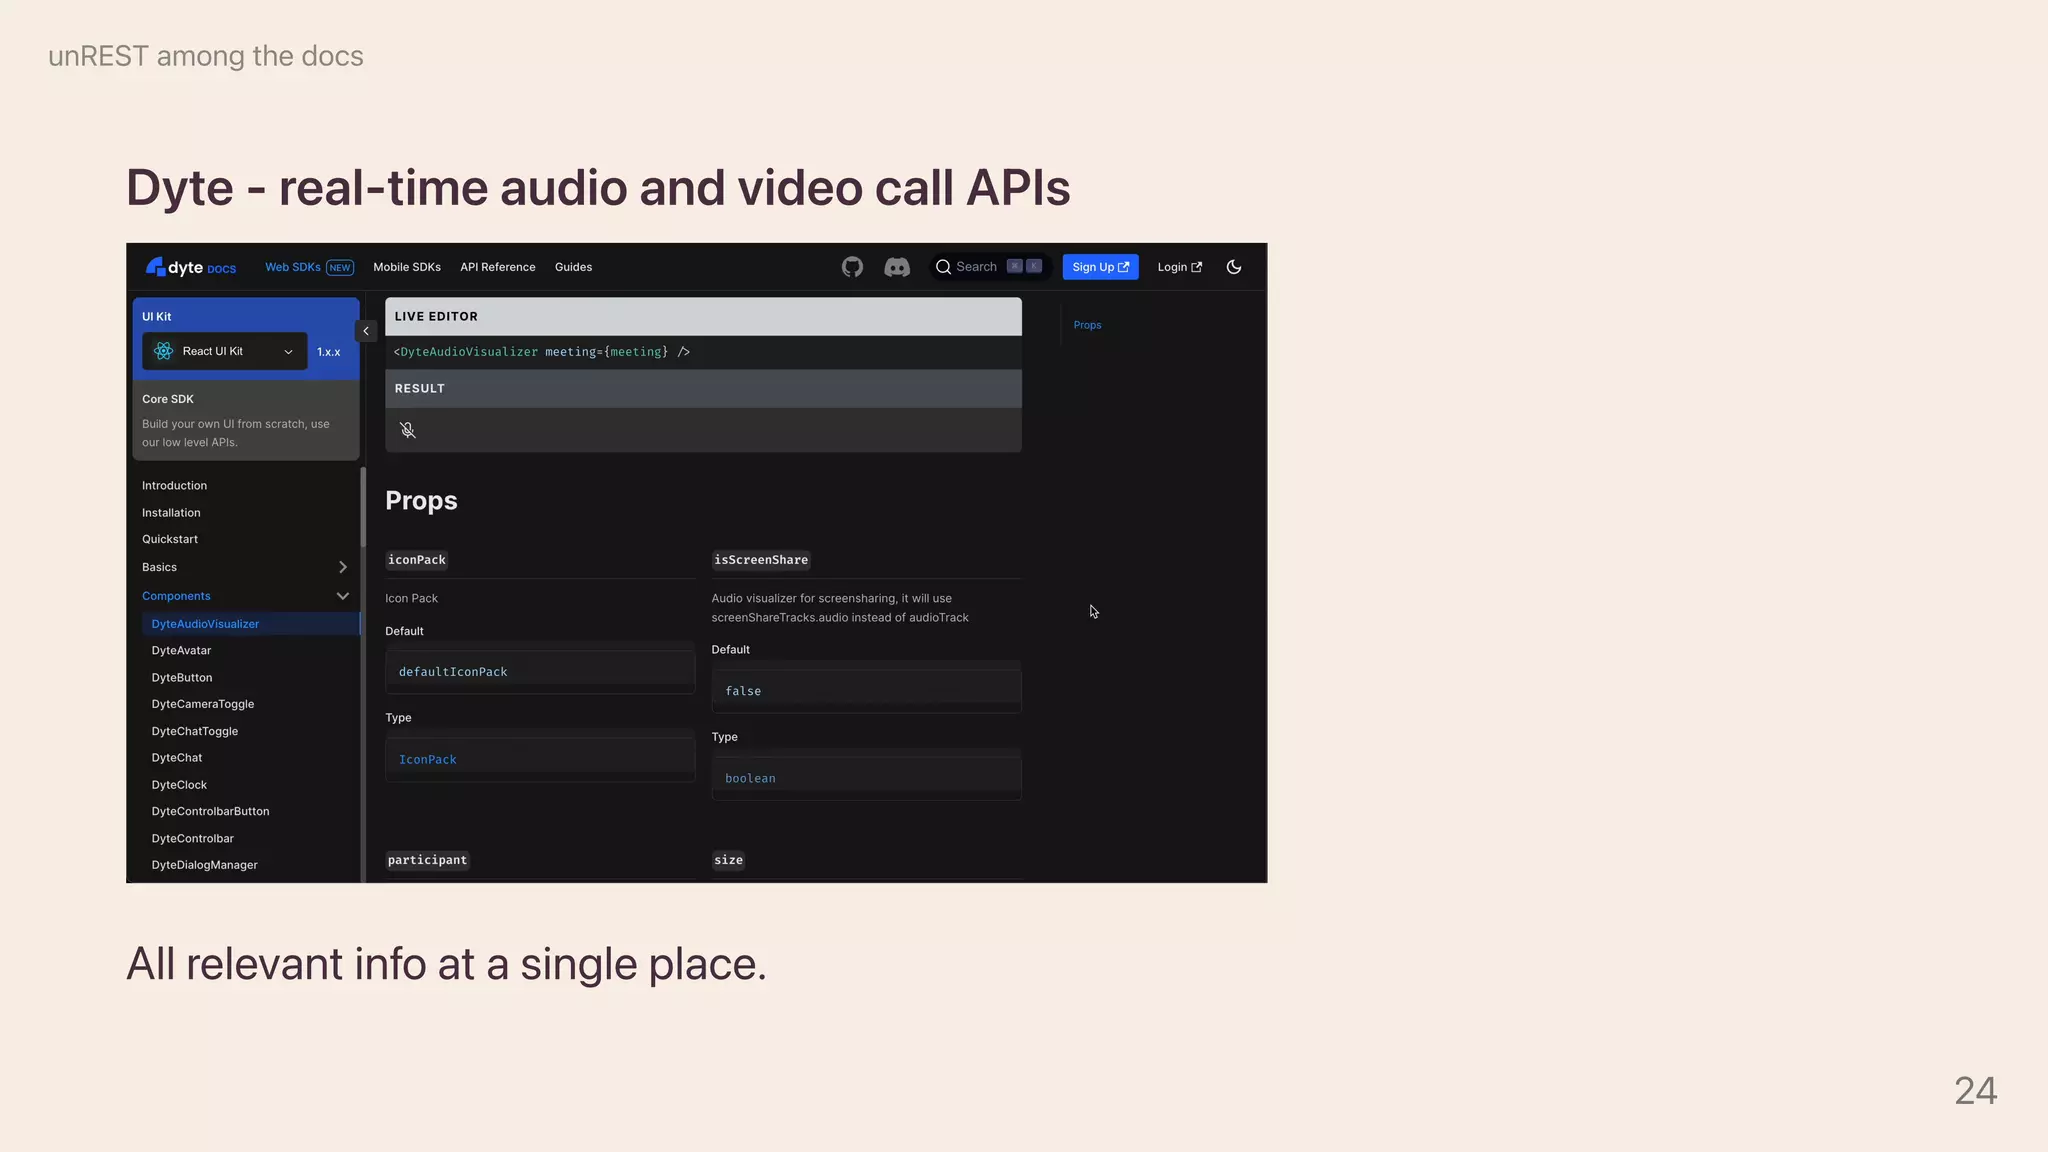Select the 1.x.x version selector
This screenshot has width=2048, height=1152.
[x=329, y=352]
